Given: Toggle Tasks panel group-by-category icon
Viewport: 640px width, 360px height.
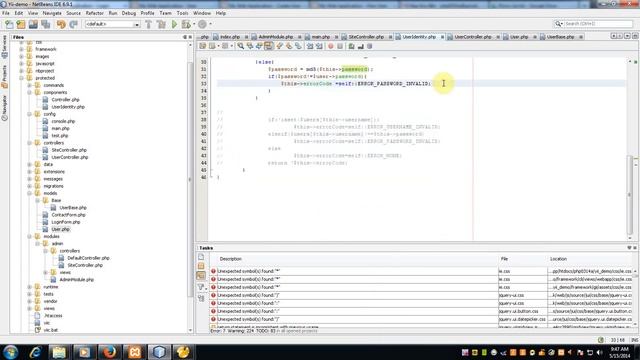Looking at the screenshot, I should click(201, 299).
